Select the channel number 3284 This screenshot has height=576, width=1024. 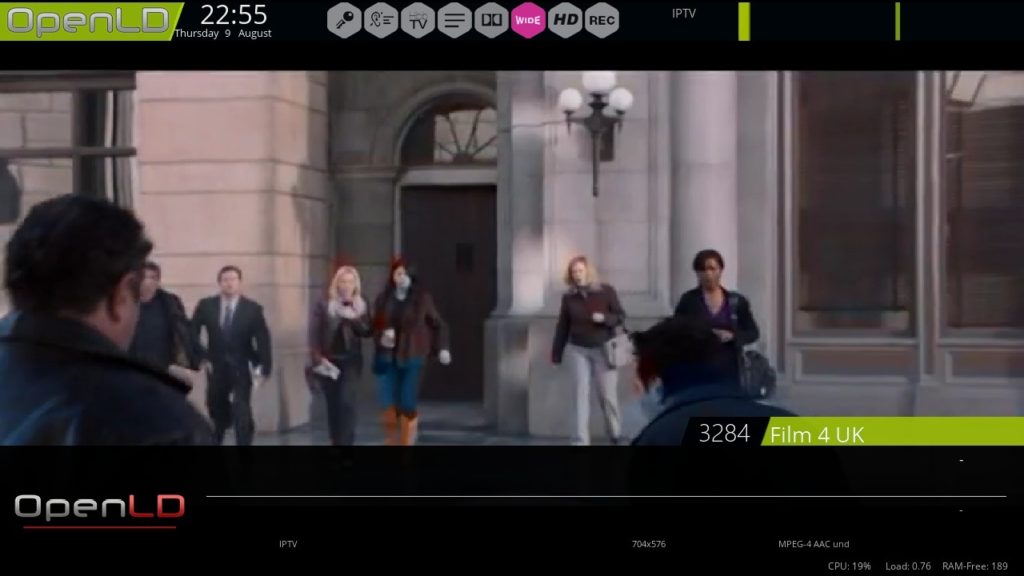coord(725,433)
